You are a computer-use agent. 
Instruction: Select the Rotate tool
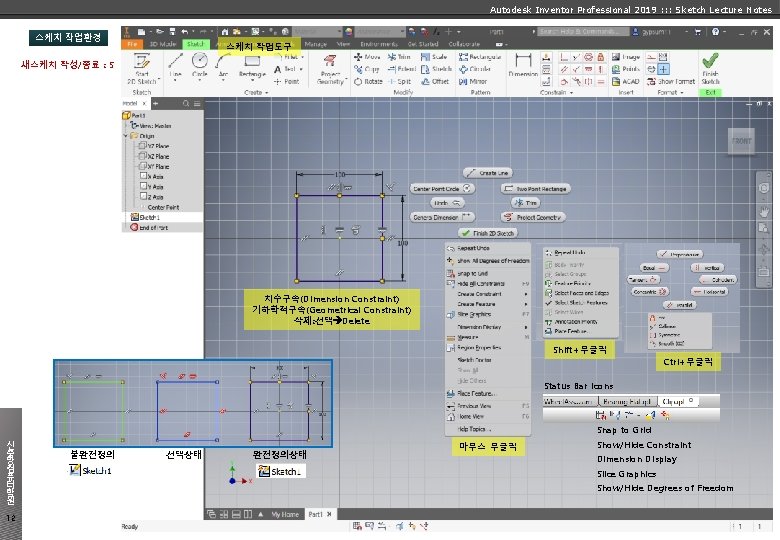tap(368, 81)
